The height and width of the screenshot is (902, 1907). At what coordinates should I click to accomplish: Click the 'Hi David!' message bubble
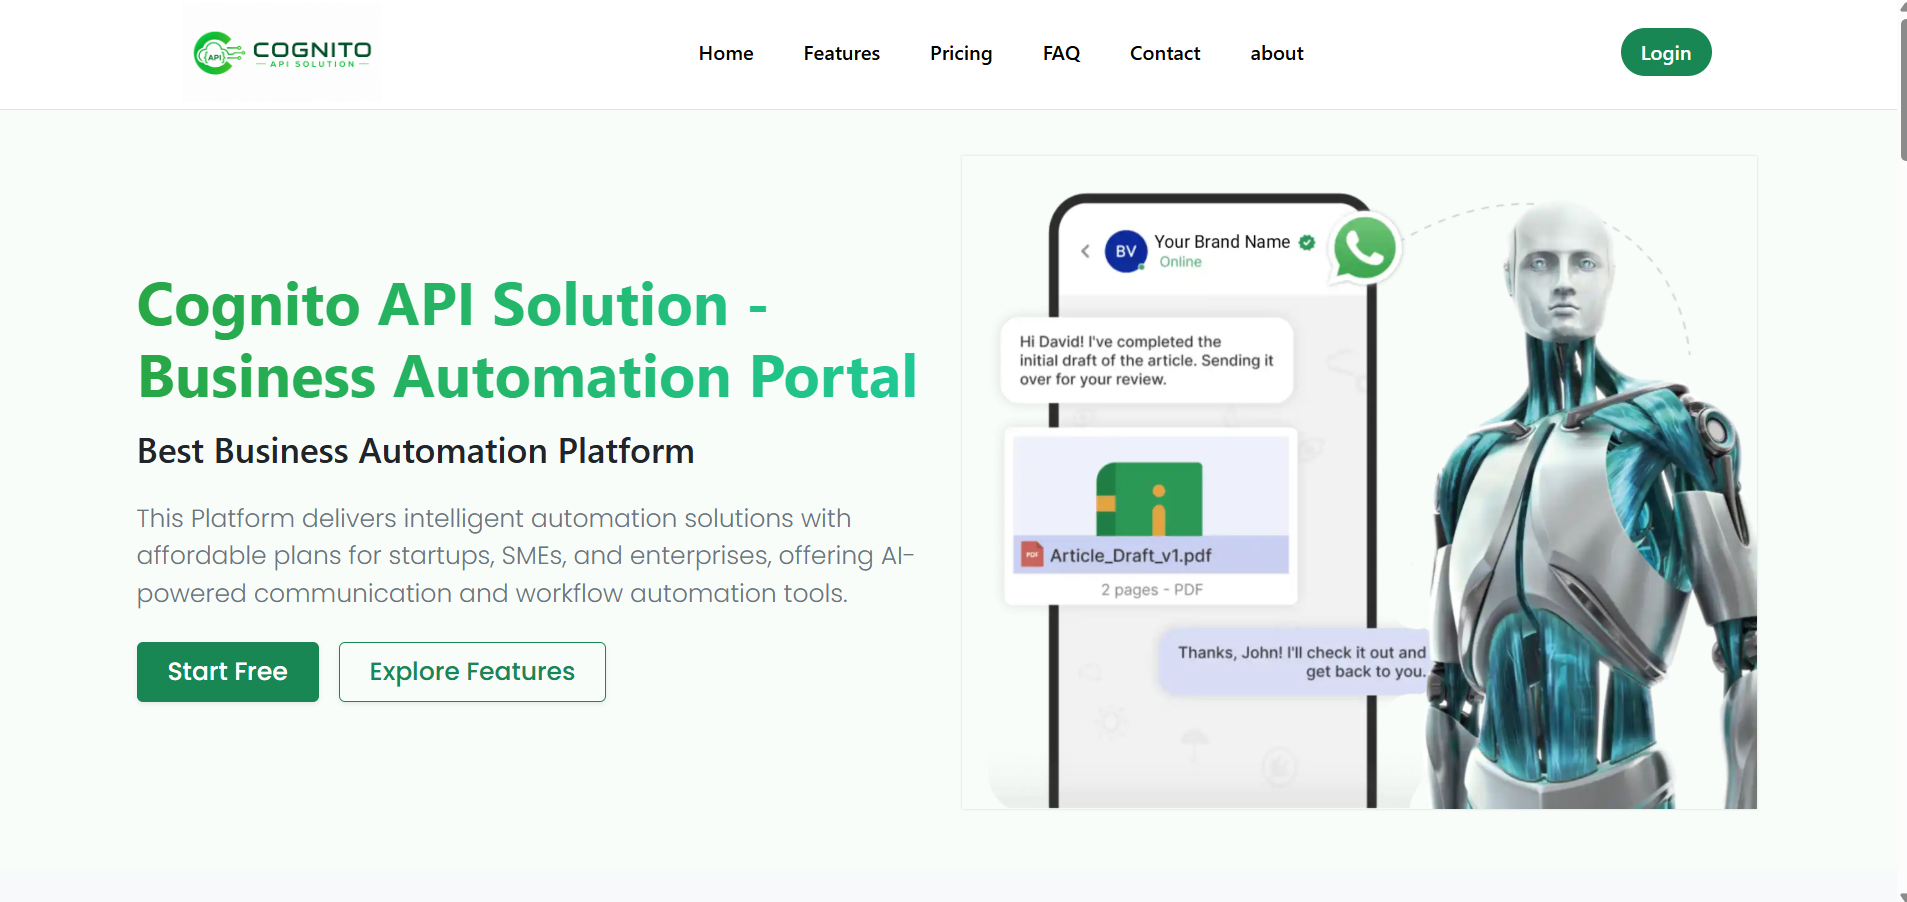pyautogui.click(x=1147, y=360)
